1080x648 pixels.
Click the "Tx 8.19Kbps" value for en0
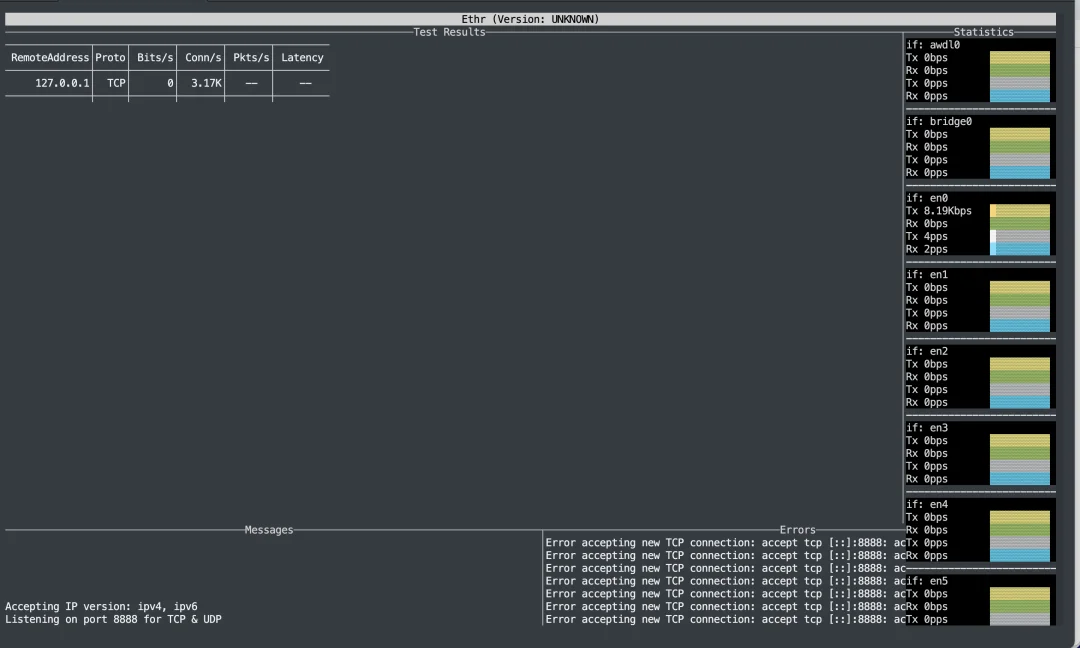click(x=939, y=211)
